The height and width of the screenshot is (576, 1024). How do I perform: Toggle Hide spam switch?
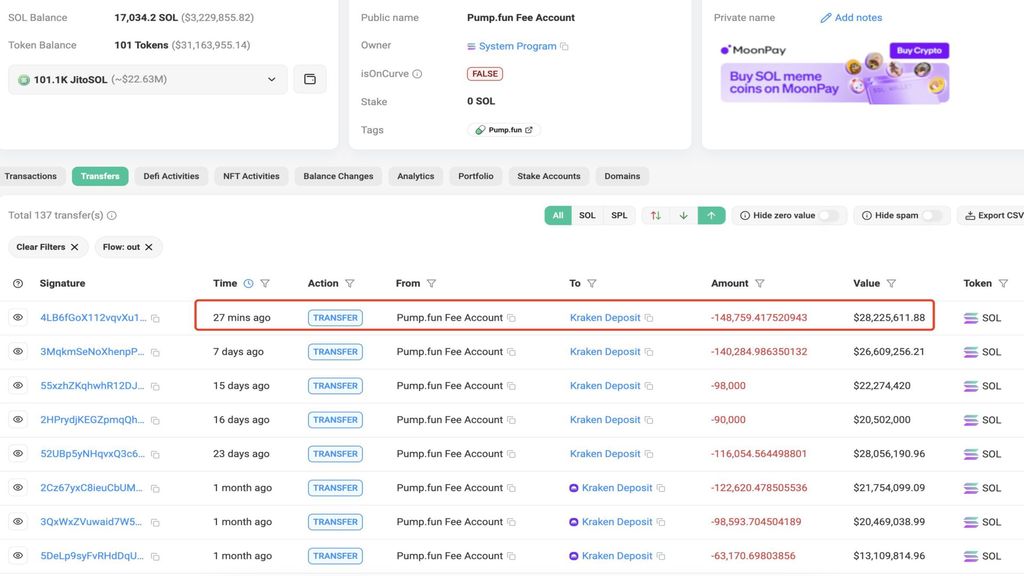pyautogui.click(x=932, y=216)
